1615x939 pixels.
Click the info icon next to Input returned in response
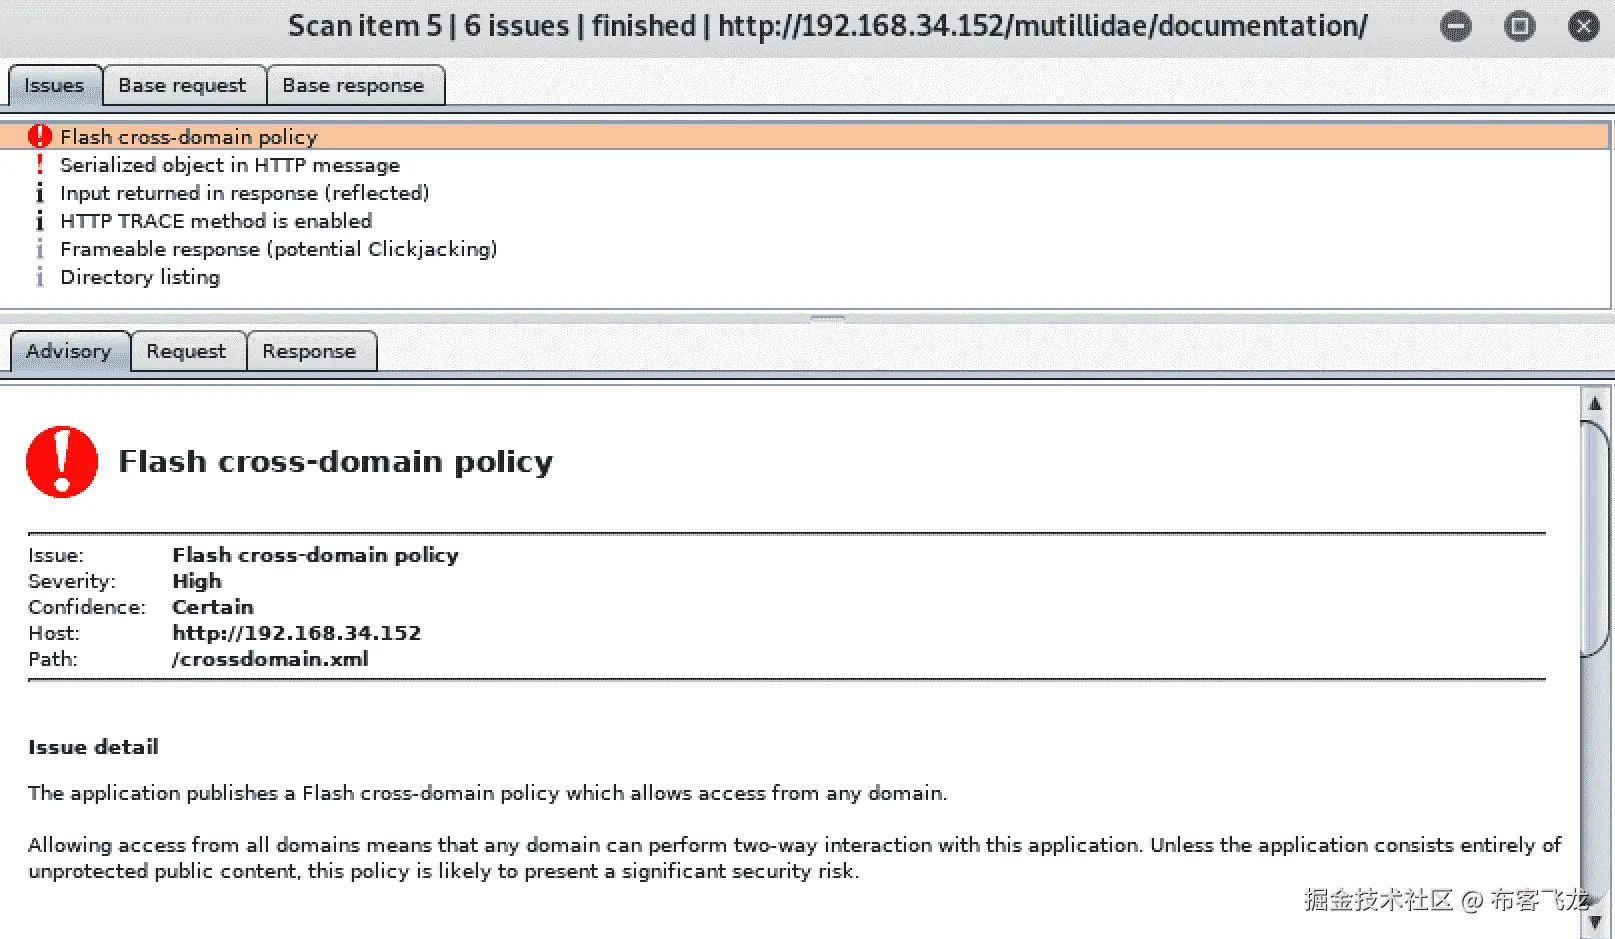(40, 193)
